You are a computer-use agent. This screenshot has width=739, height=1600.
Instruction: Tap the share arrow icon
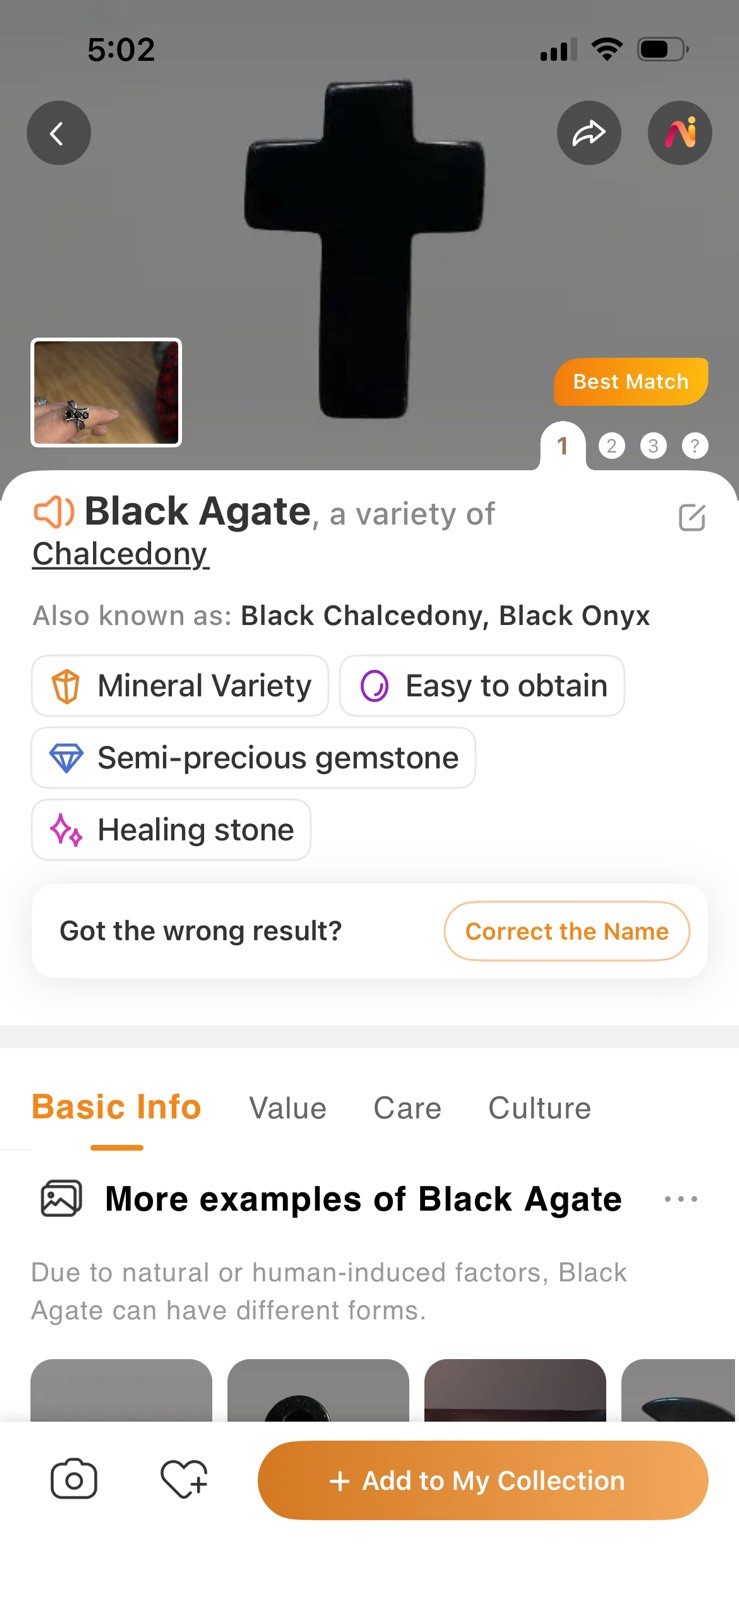pos(588,133)
